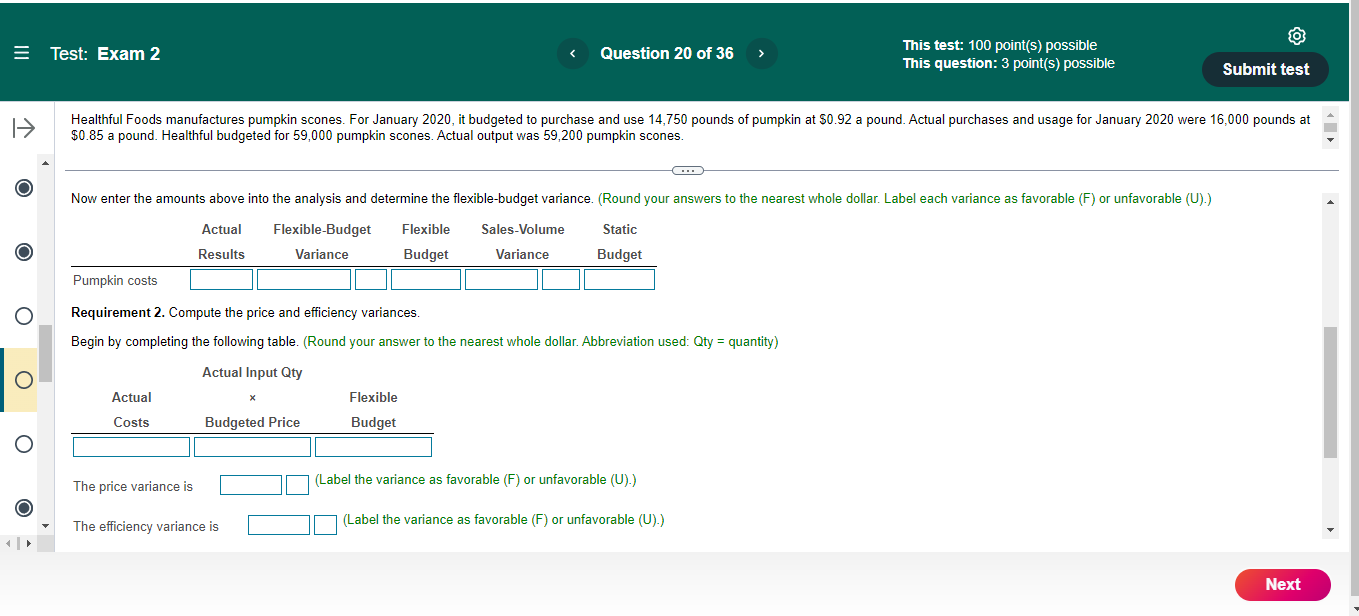Open Question 20 of 36 navigation header
The width and height of the screenshot is (1359, 616).
[667, 53]
